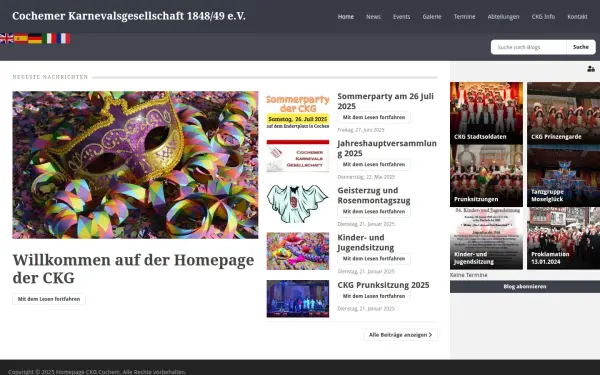This screenshot has height=375, width=600.
Task: Click 'Alle Beiträge anzeigen' button
Action: [400, 335]
